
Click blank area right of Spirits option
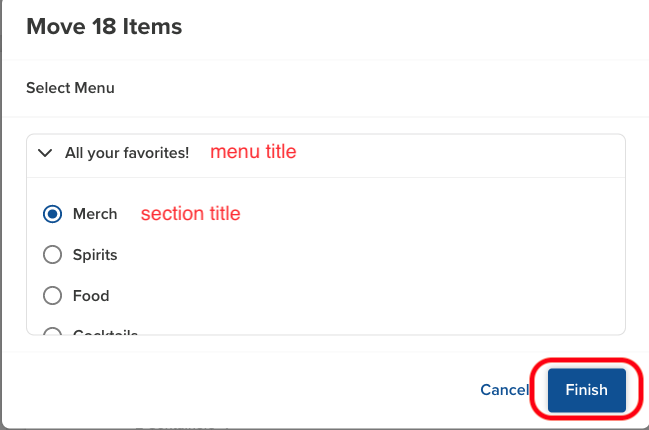point(368,255)
